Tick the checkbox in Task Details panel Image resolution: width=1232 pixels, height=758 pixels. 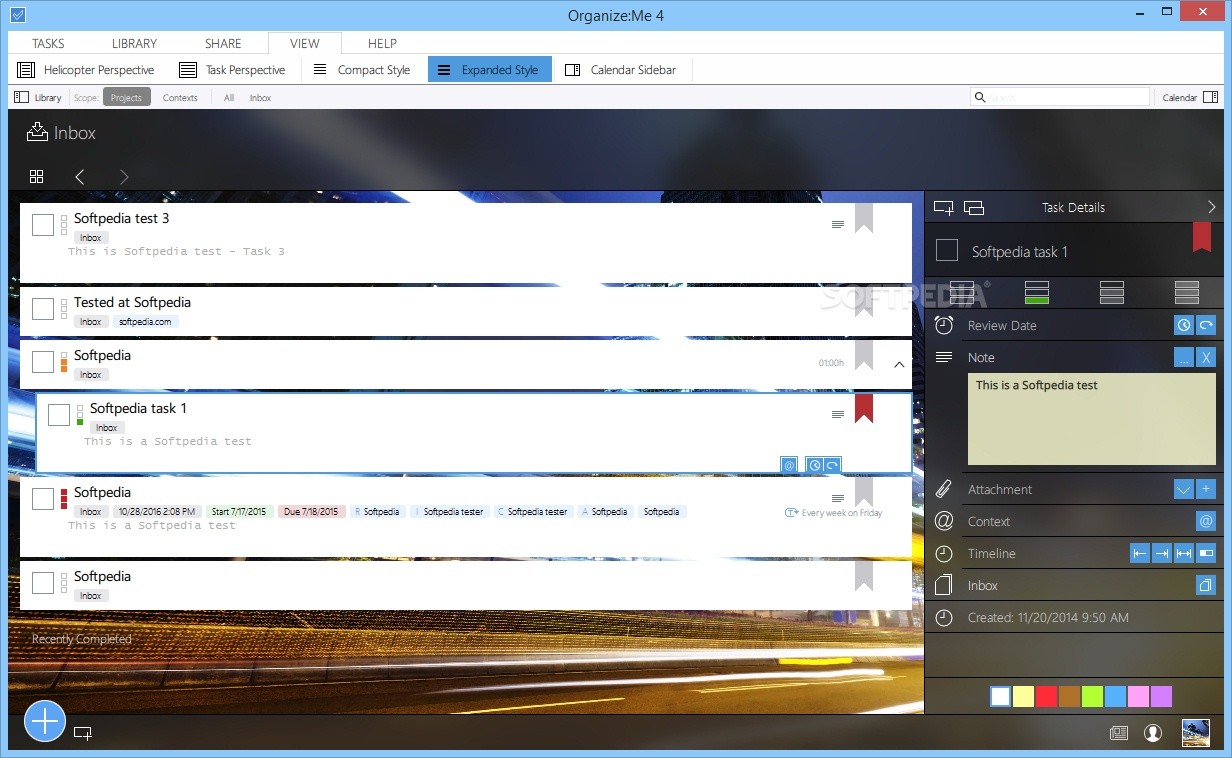pos(946,250)
